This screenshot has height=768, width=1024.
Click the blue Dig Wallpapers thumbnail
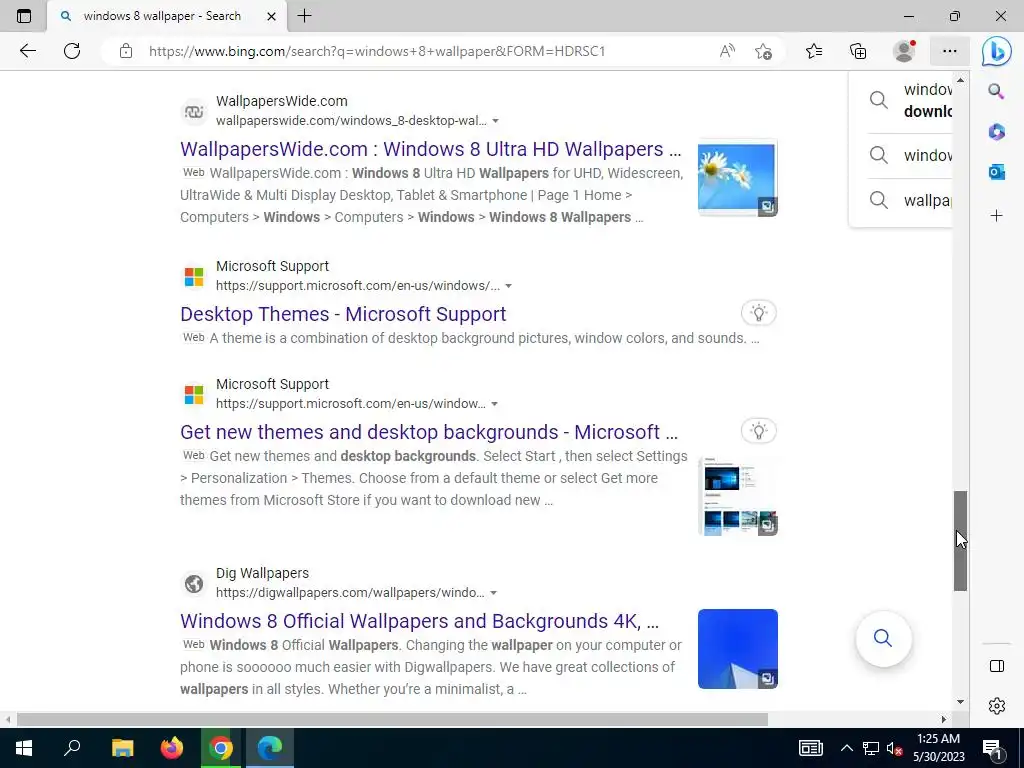coord(737,649)
